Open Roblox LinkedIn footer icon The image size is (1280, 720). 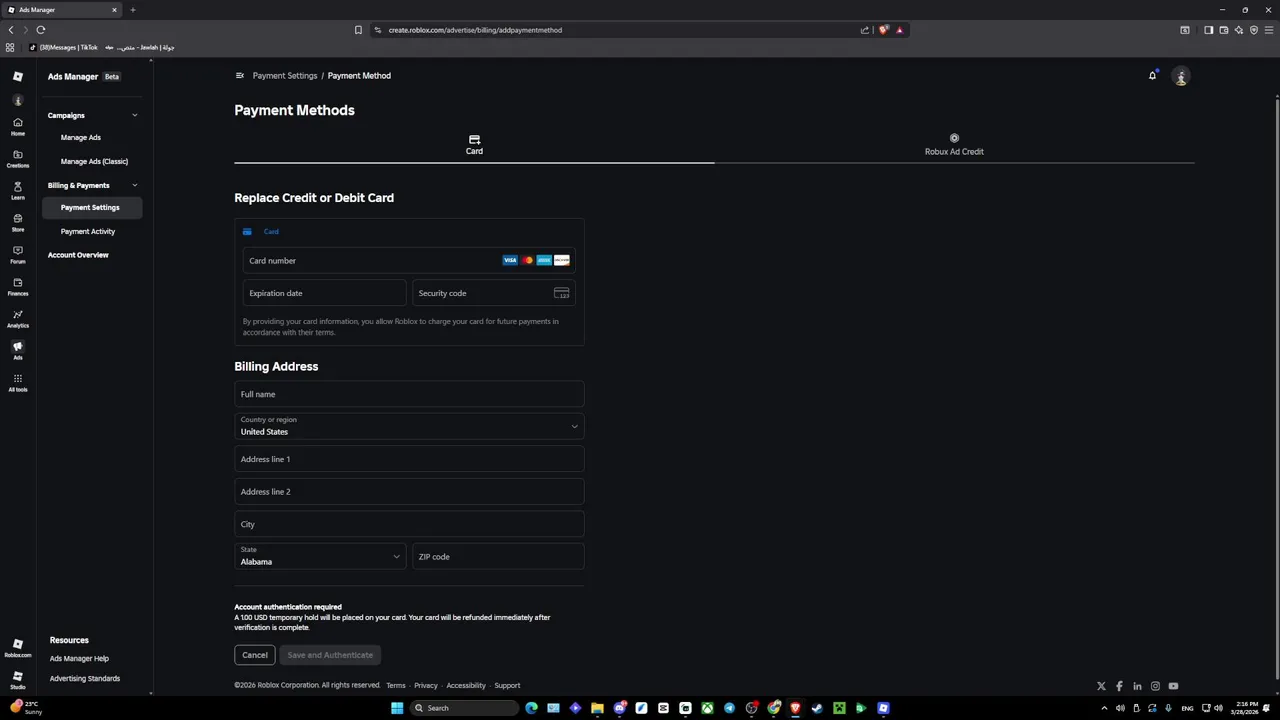click(x=1137, y=686)
